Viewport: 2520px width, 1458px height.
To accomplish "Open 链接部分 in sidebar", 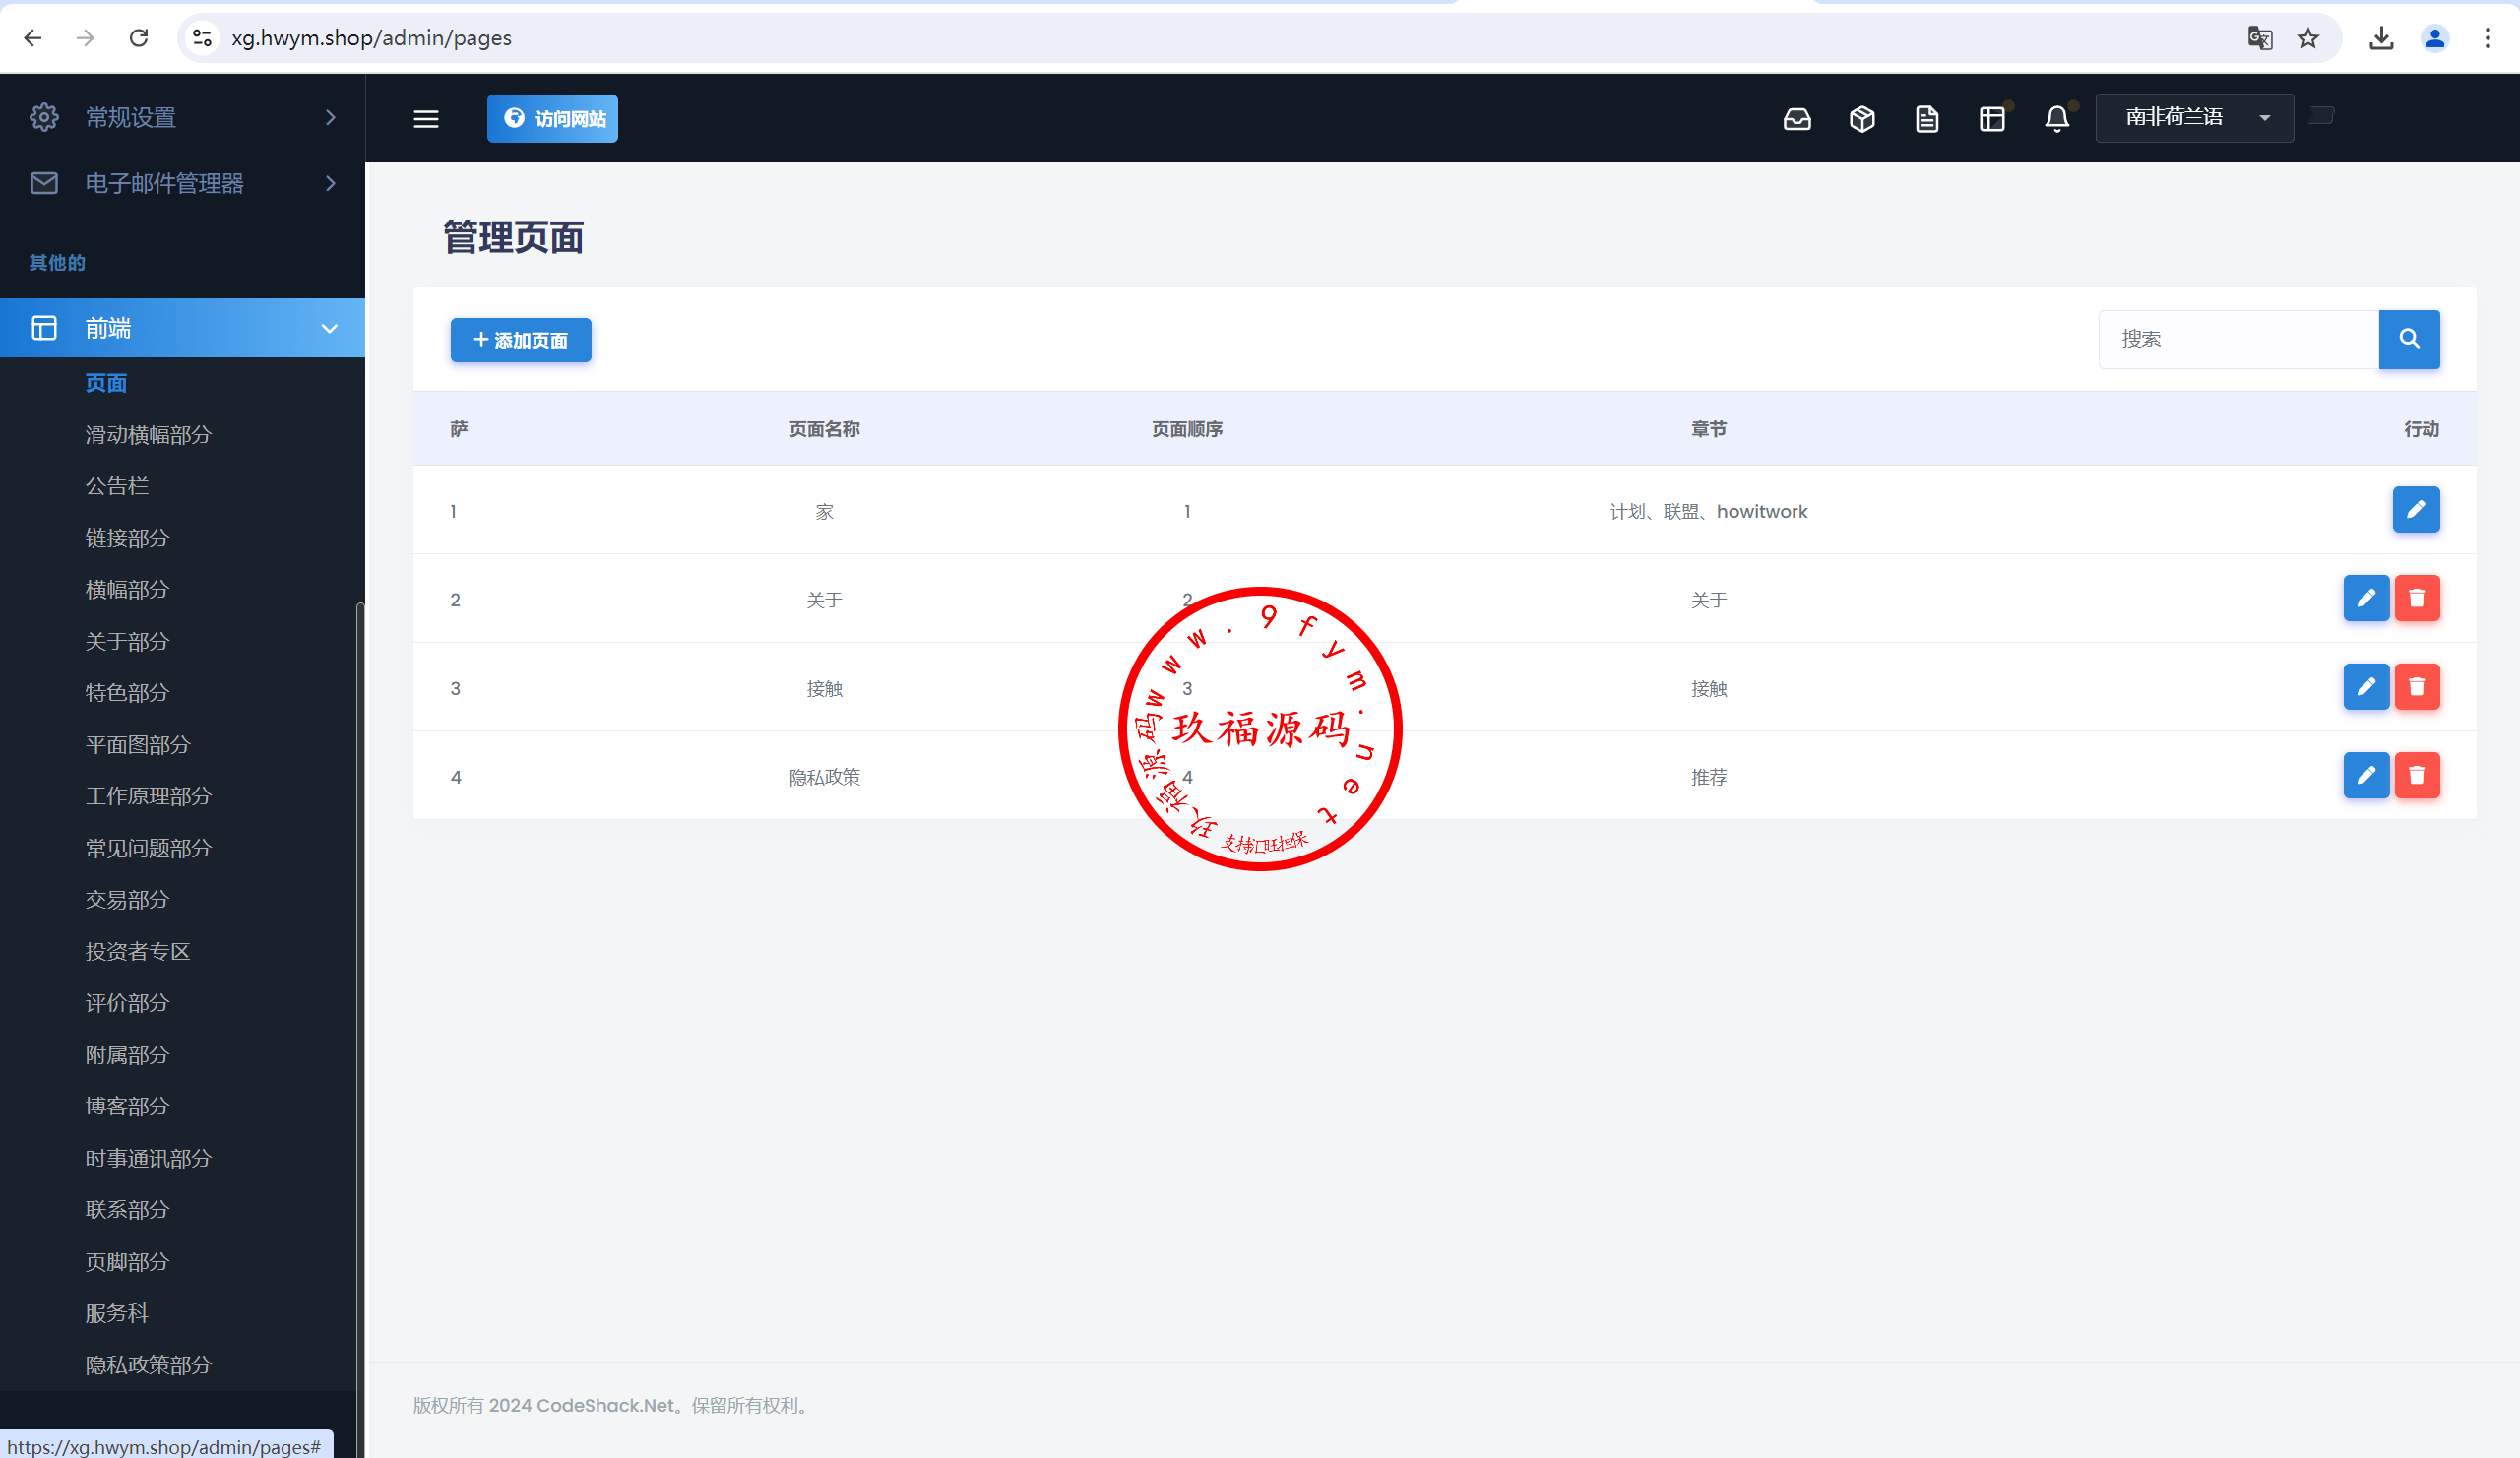I will pos(127,538).
